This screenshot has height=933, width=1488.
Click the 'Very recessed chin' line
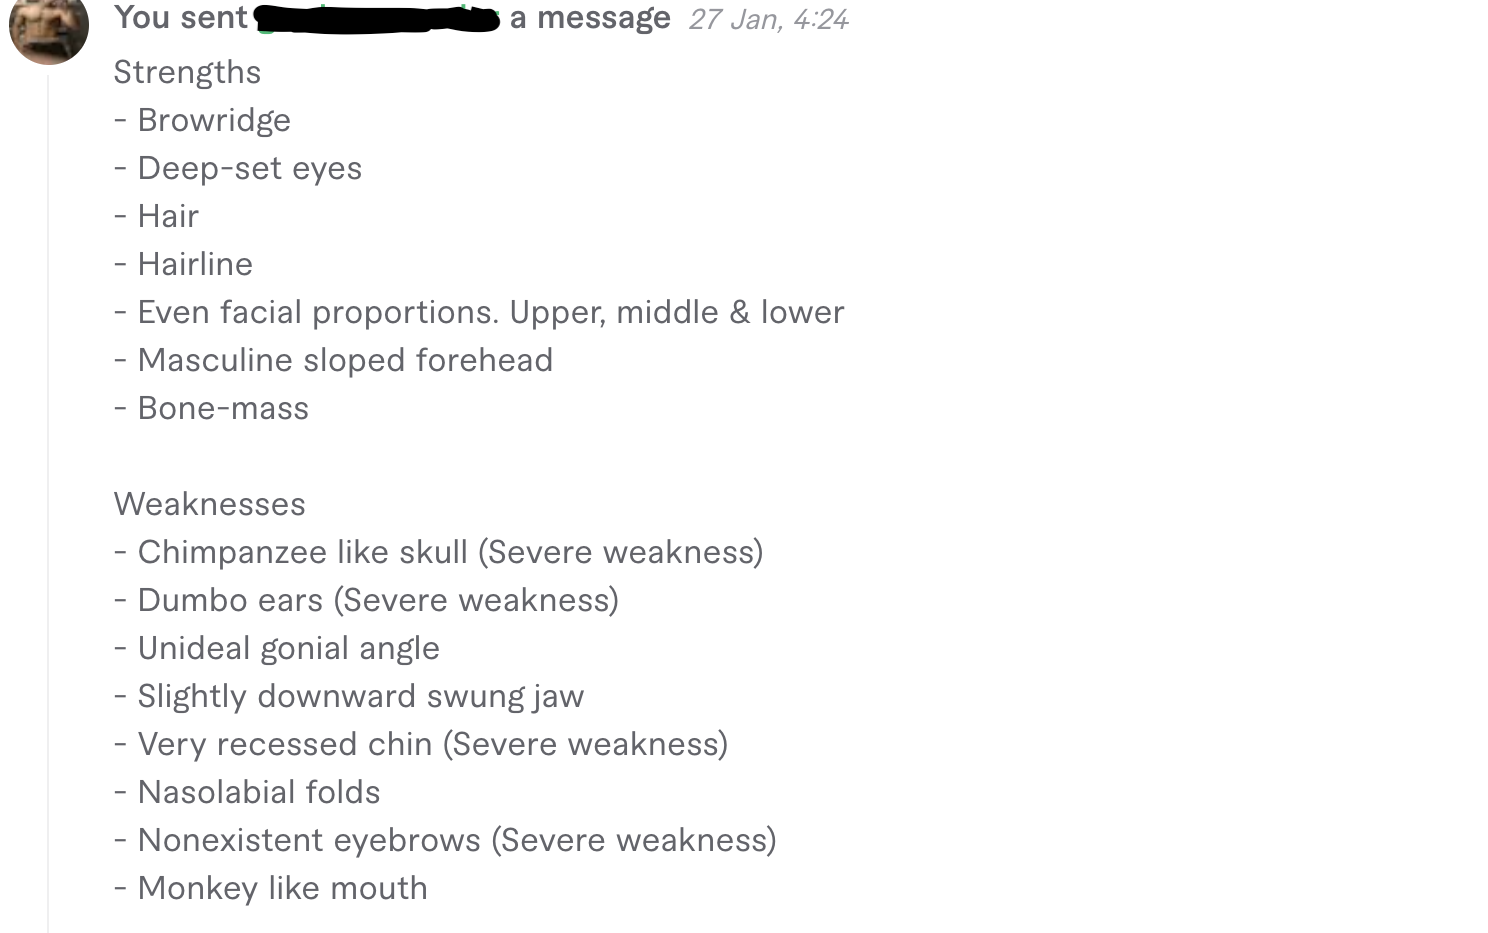[x=421, y=744]
